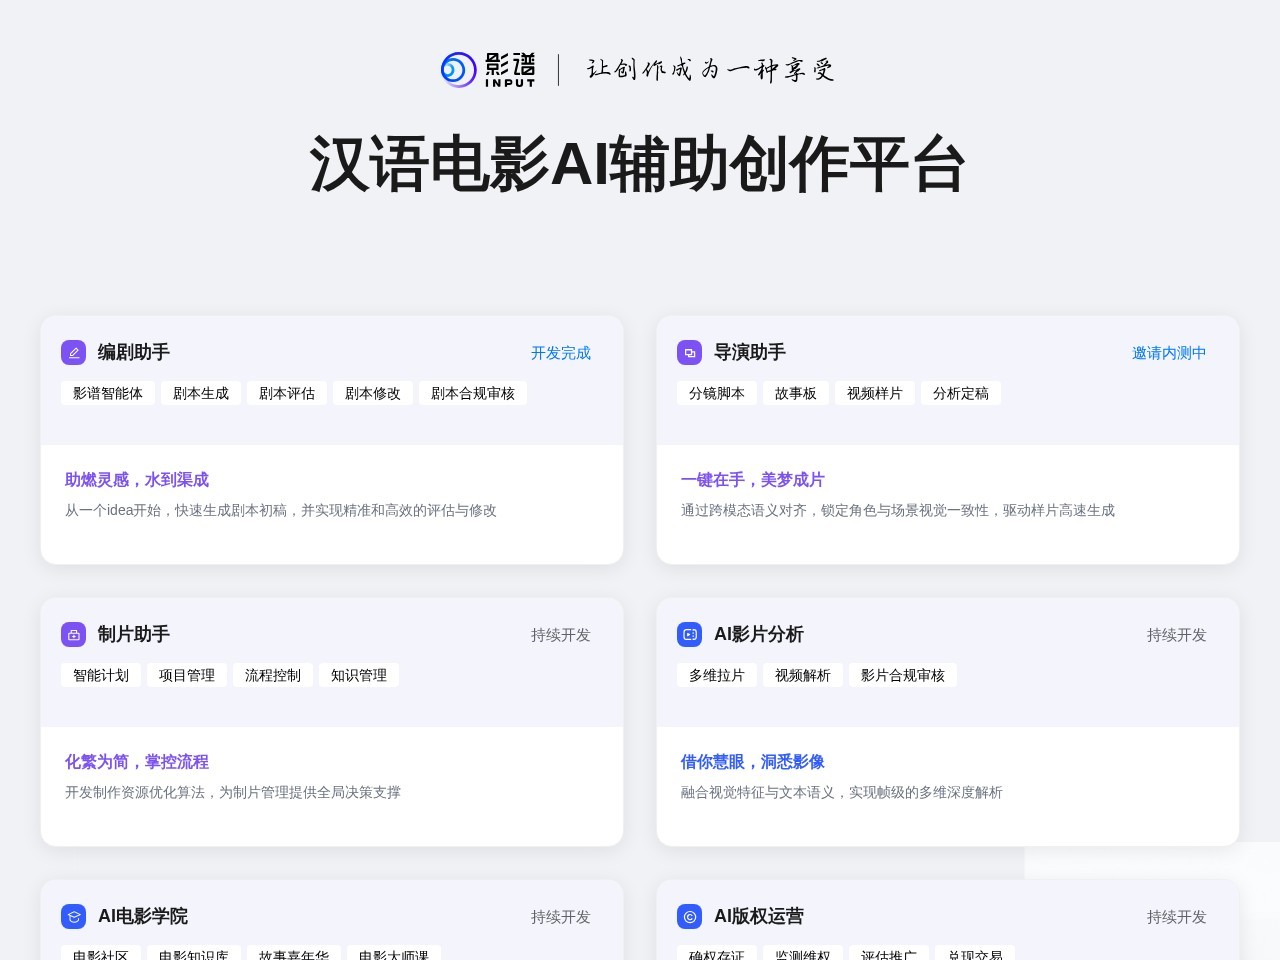Screen dimensions: 1280x960
Task: Click the 制片助手 briefcase icon
Action: 73,635
